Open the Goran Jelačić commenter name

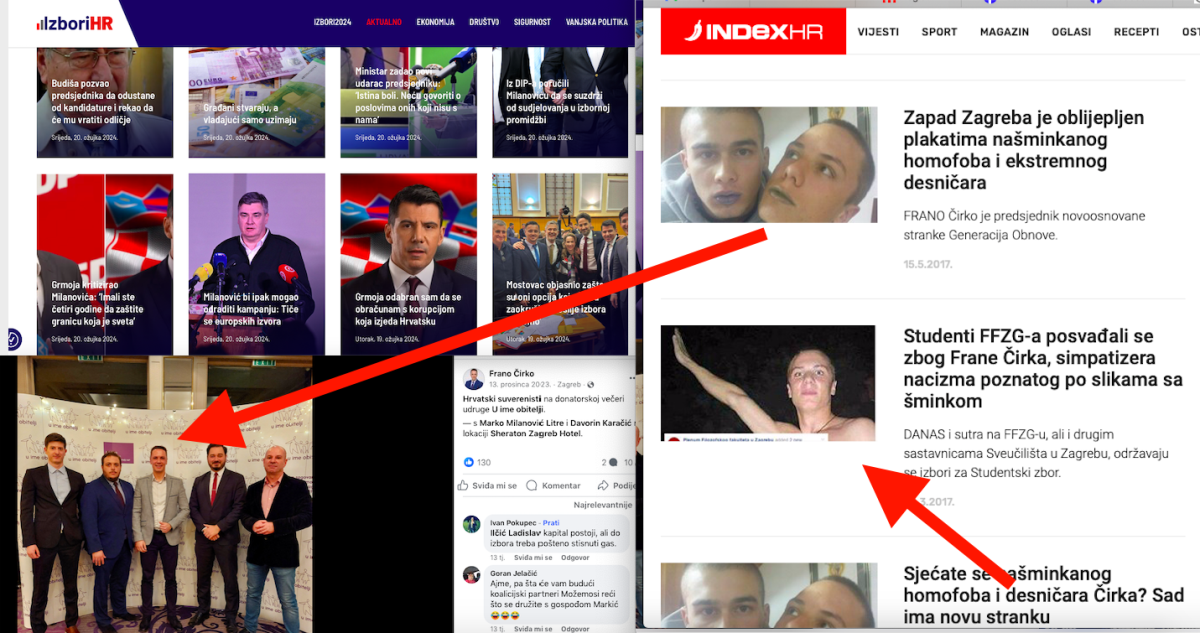click(x=512, y=573)
